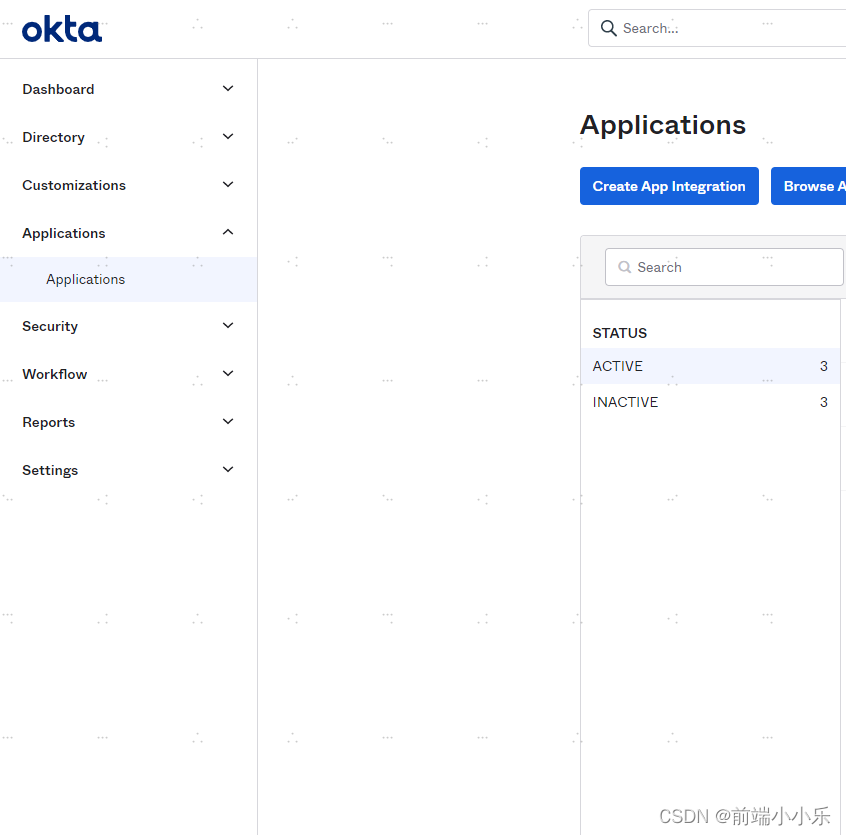Select Directory in the sidebar menu
The image size is (846, 835).
53,137
